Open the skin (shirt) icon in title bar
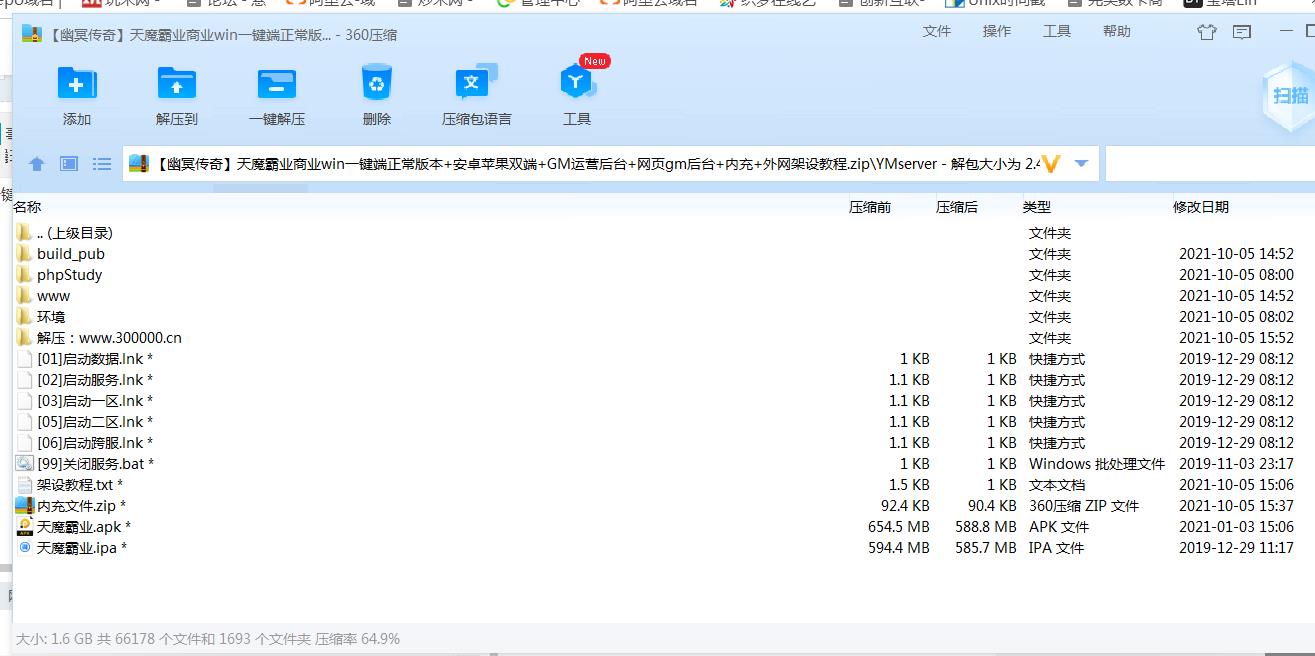Screen dimensions: 1315x656 [x=1207, y=32]
